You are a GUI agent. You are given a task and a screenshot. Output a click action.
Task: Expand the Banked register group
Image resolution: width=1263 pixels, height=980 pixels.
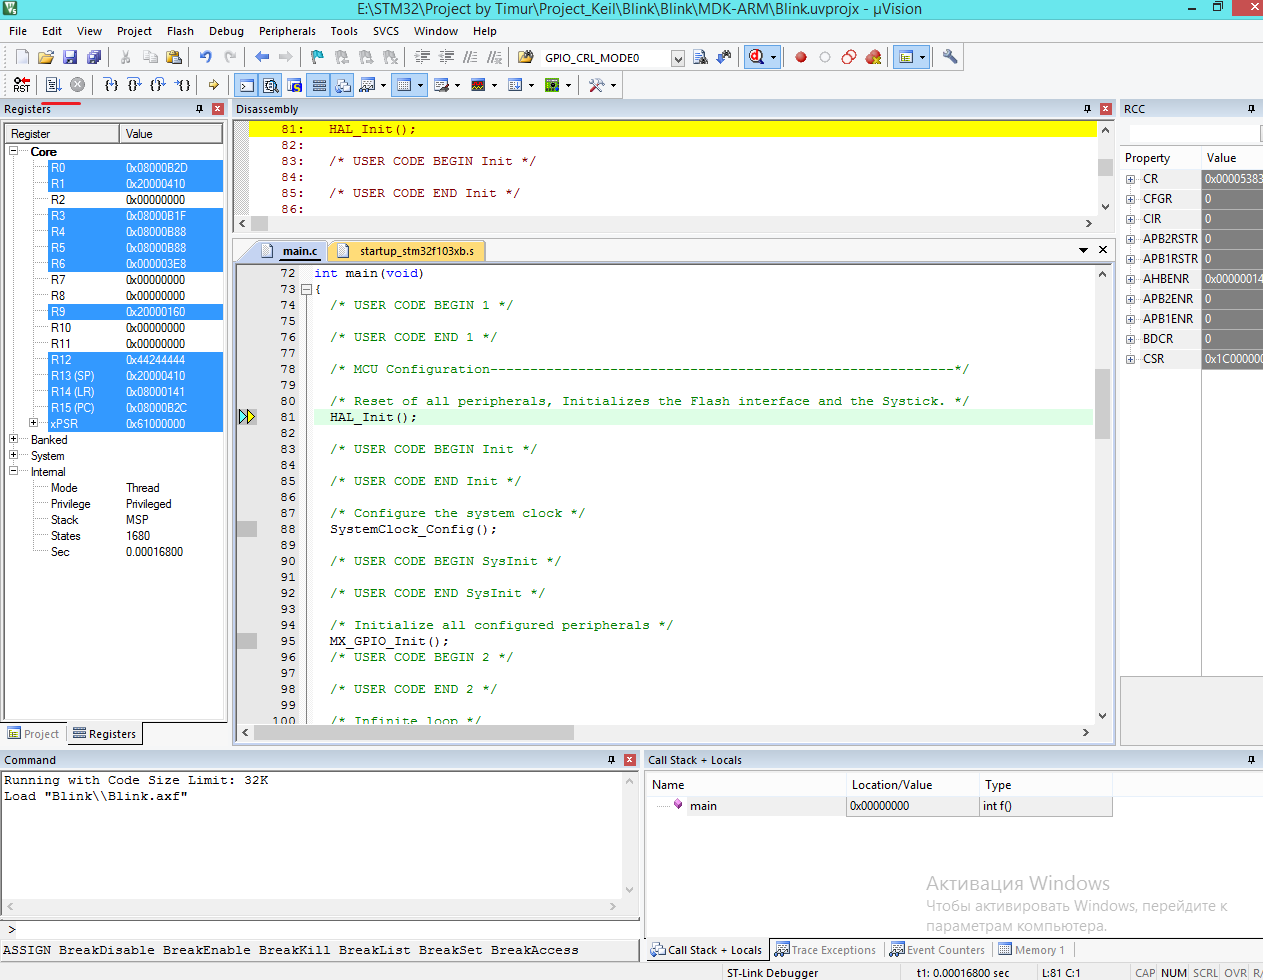(14, 439)
